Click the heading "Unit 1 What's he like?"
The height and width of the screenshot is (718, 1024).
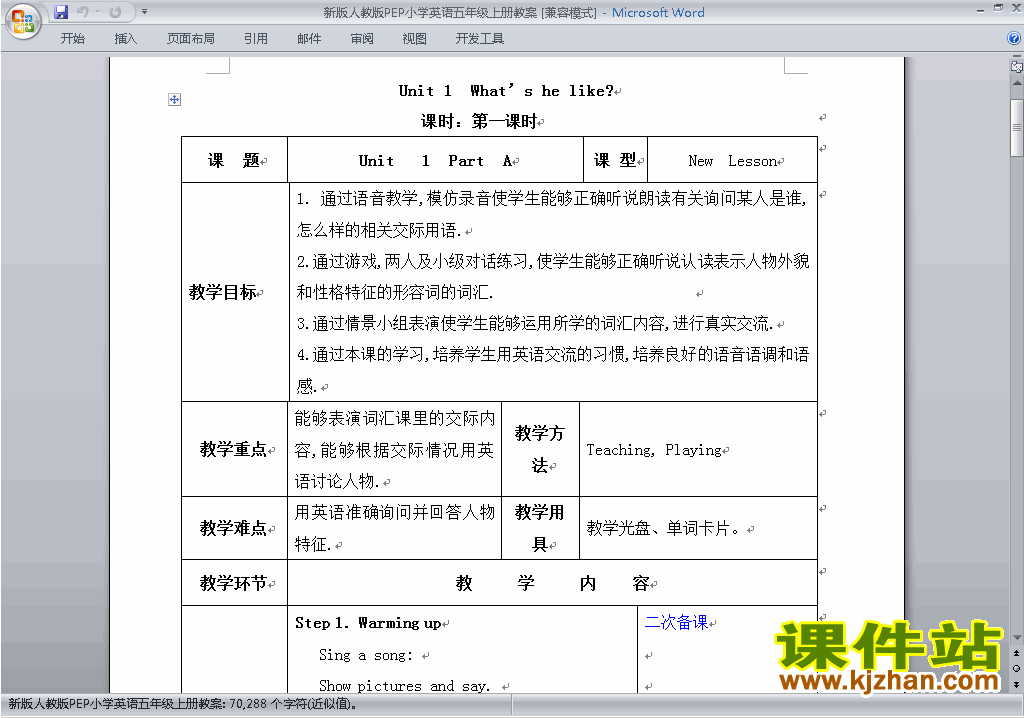coord(506,91)
